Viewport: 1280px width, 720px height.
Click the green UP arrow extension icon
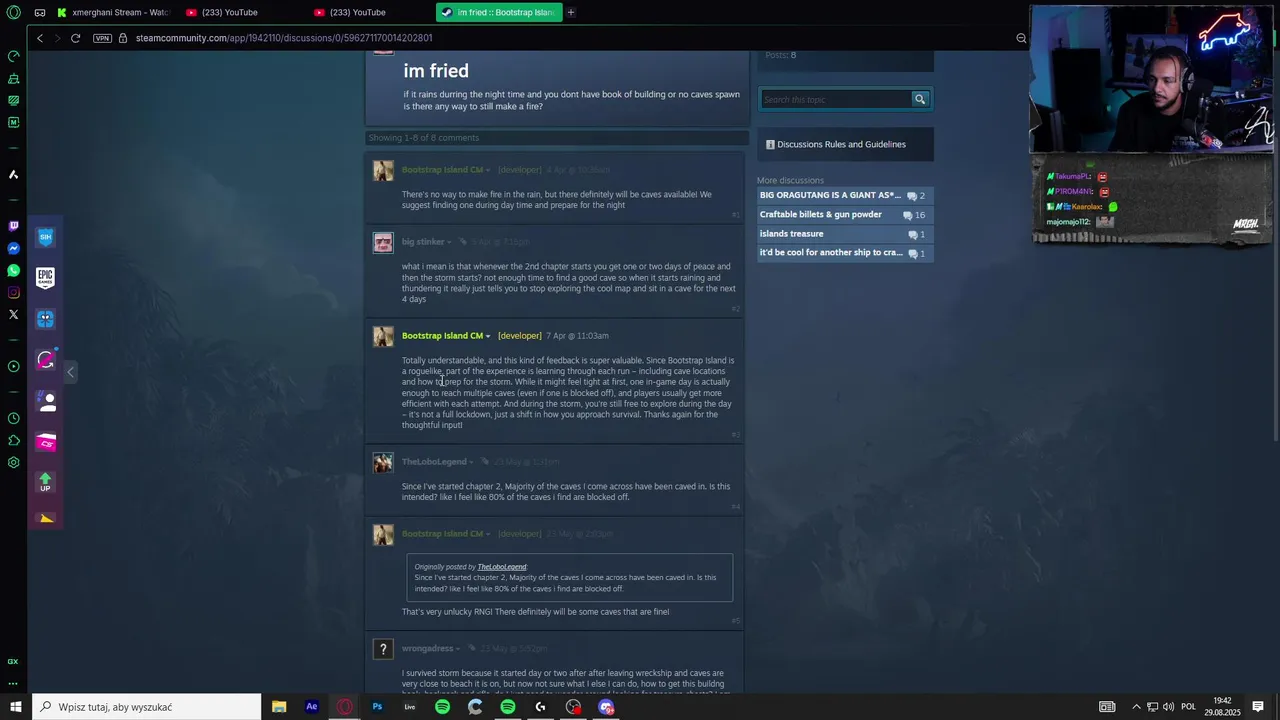click(x=45, y=482)
